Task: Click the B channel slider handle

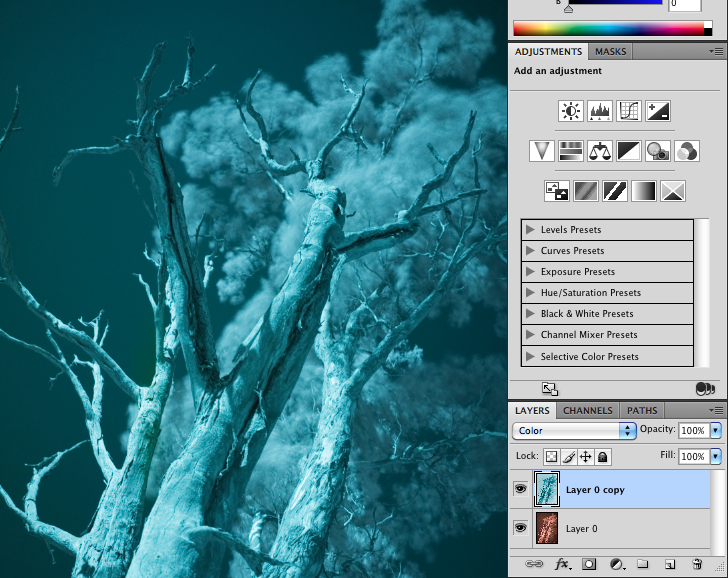Action: click(568, 8)
